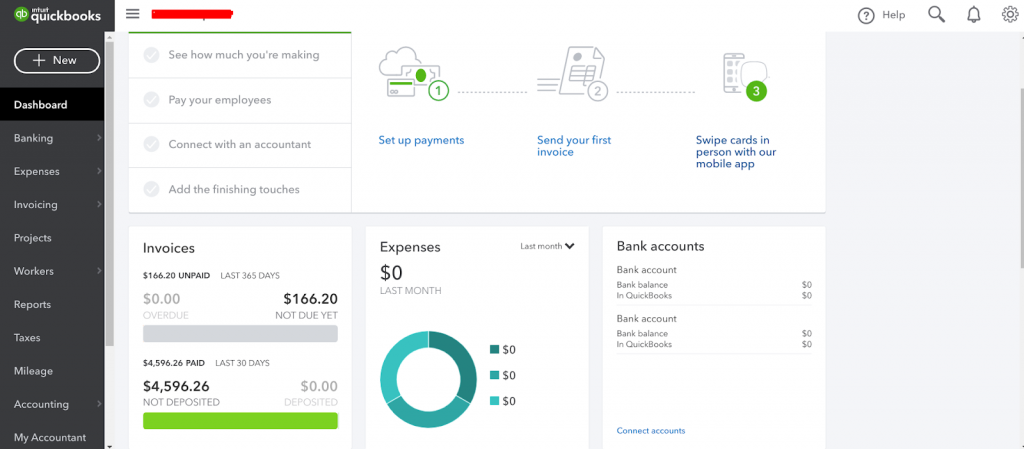Click the $0.00 Deposited amount
The height and width of the screenshot is (449, 1024).
tap(319, 386)
